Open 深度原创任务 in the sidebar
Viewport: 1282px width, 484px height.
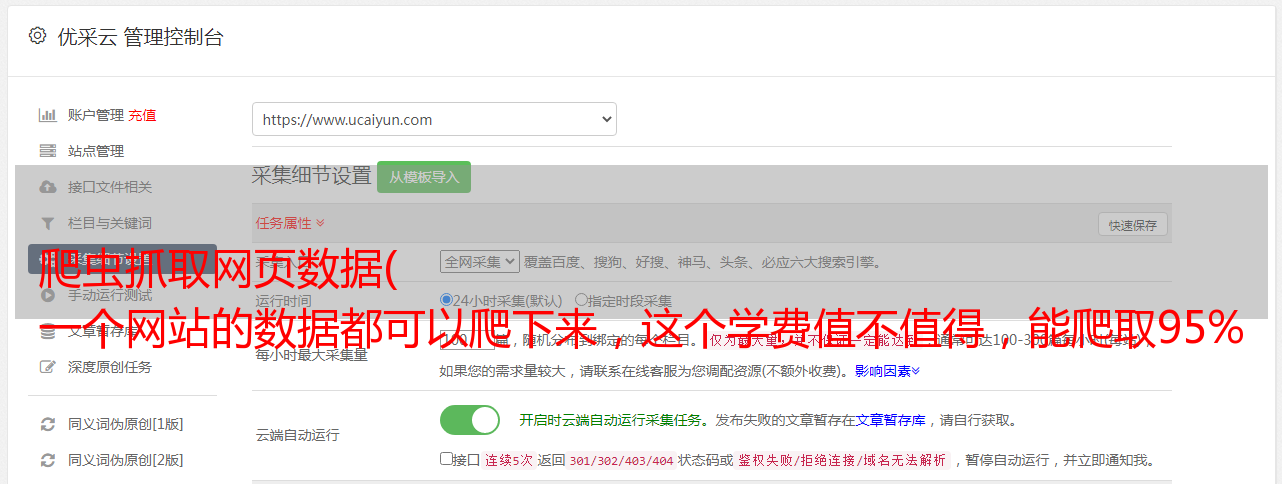coord(110,367)
